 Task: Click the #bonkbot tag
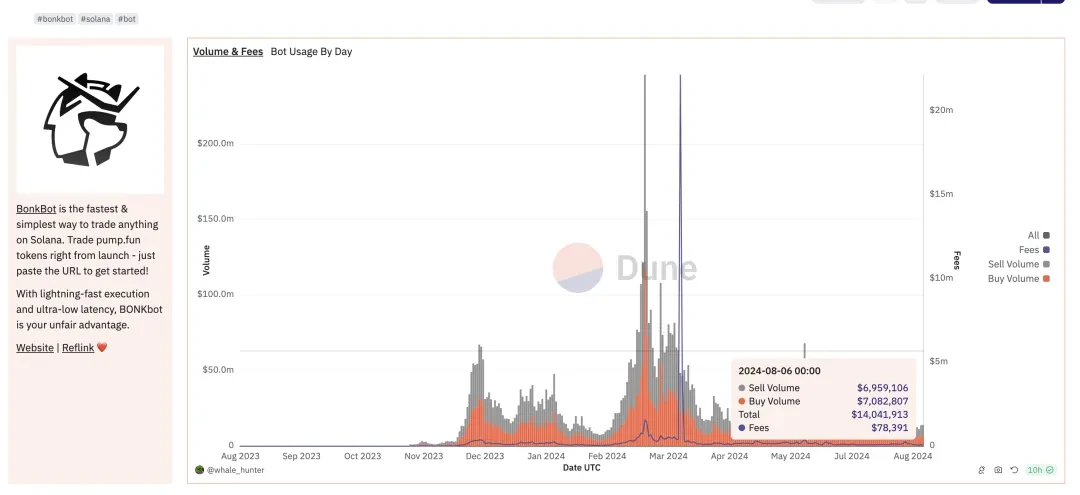pyautogui.click(x=55, y=19)
